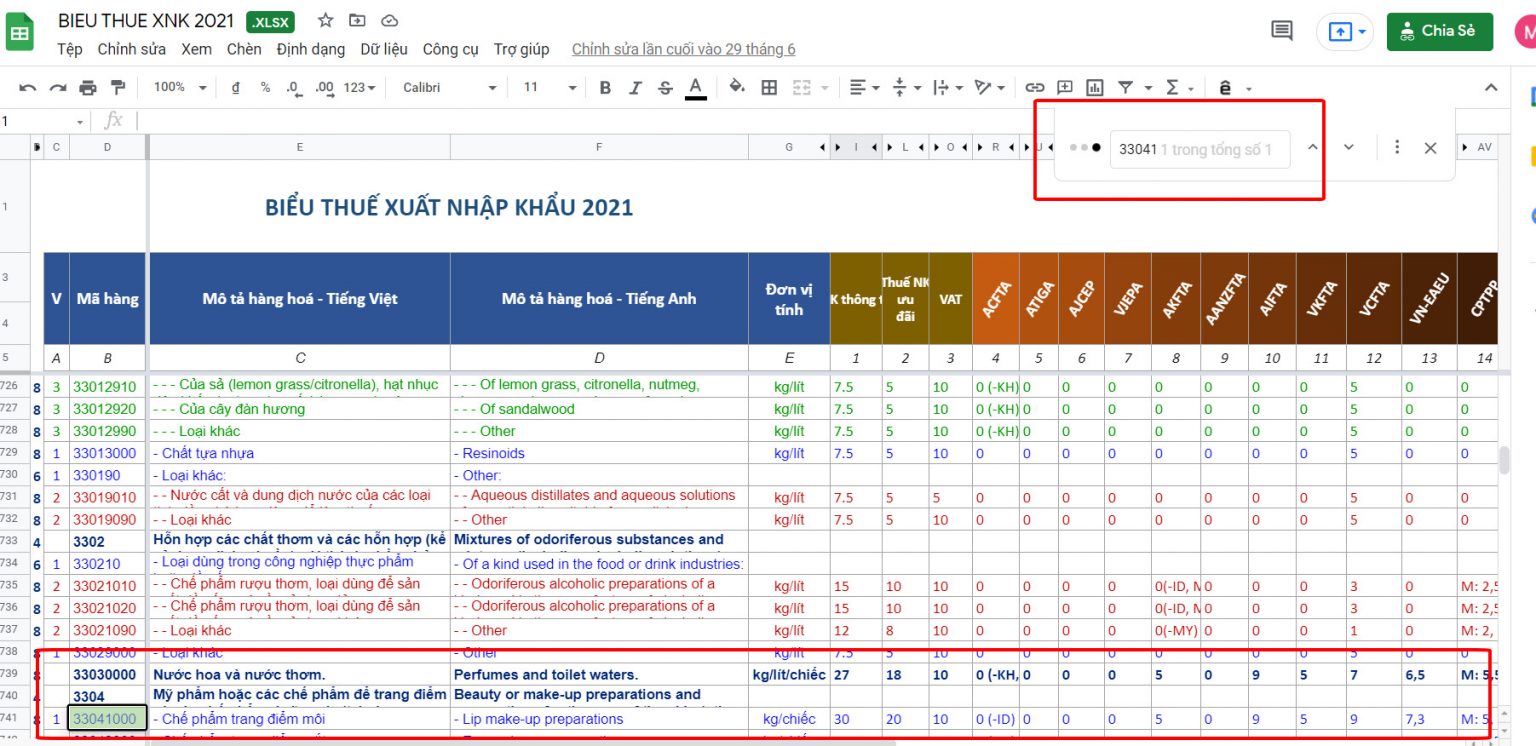Add a comment with the toolbar icon

[x=1065, y=88]
